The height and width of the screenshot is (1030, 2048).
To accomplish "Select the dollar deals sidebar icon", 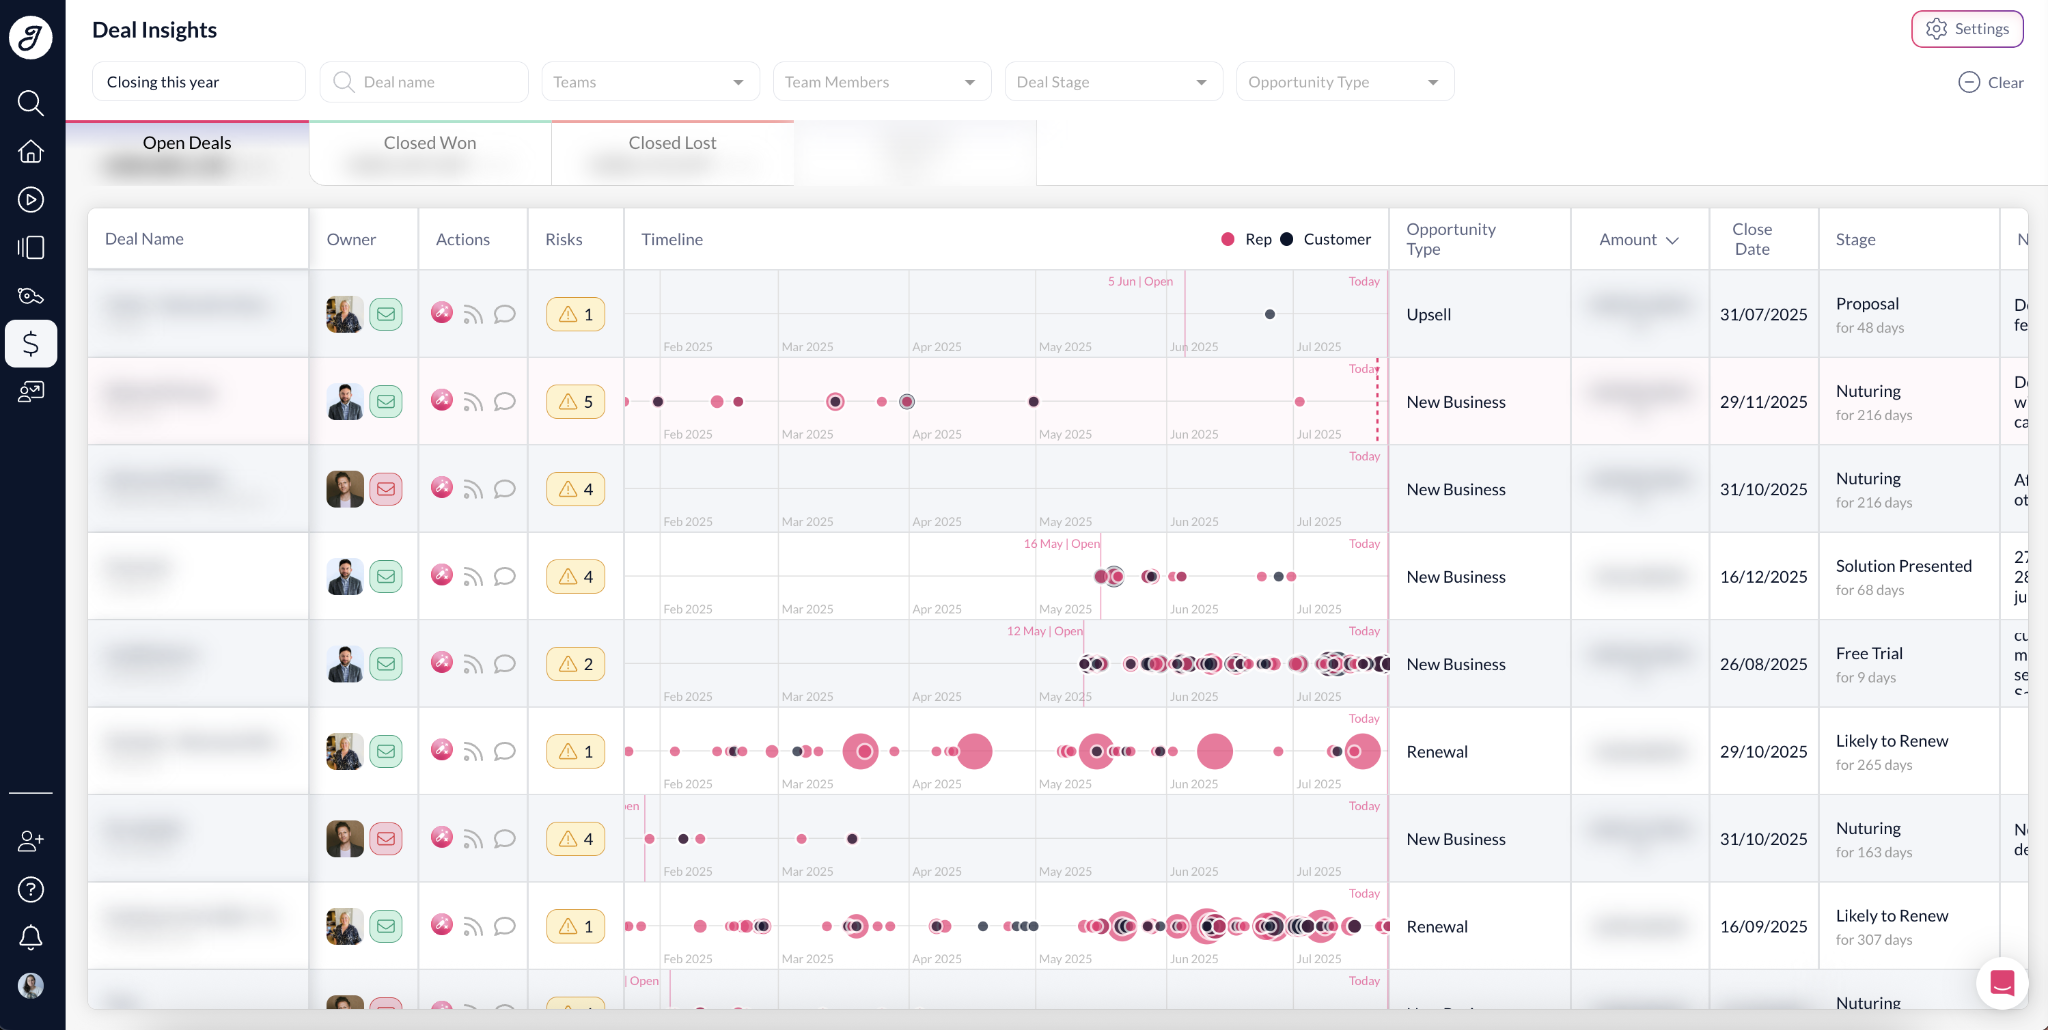I will (31, 343).
